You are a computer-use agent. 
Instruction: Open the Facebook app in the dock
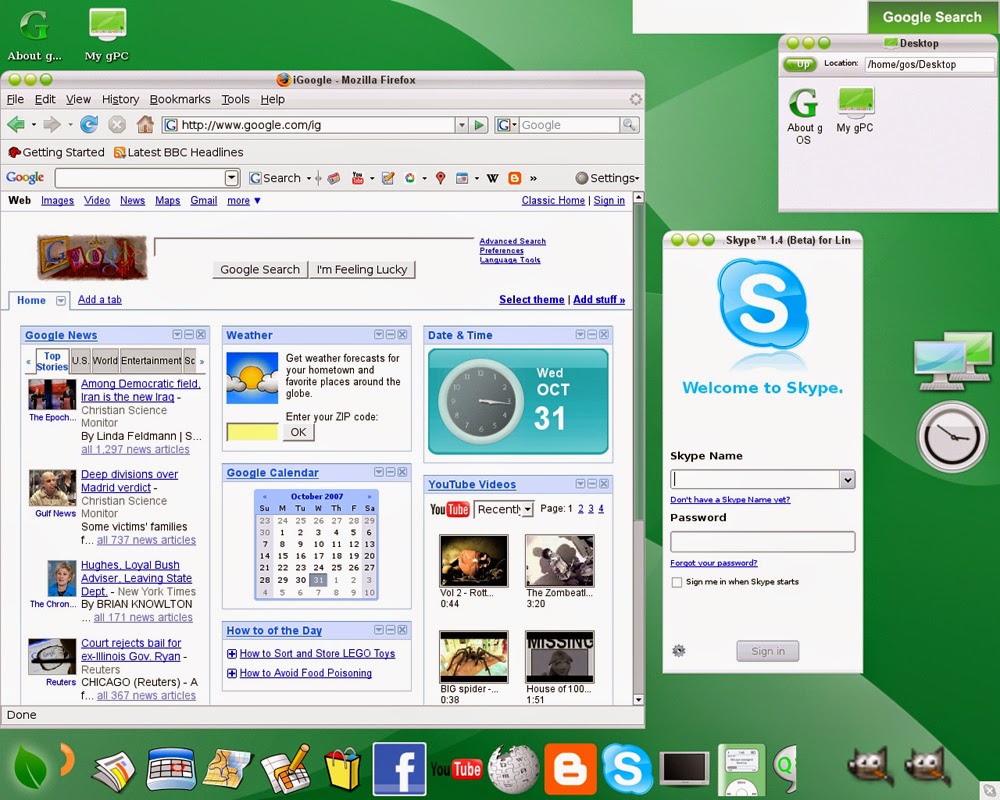point(399,768)
